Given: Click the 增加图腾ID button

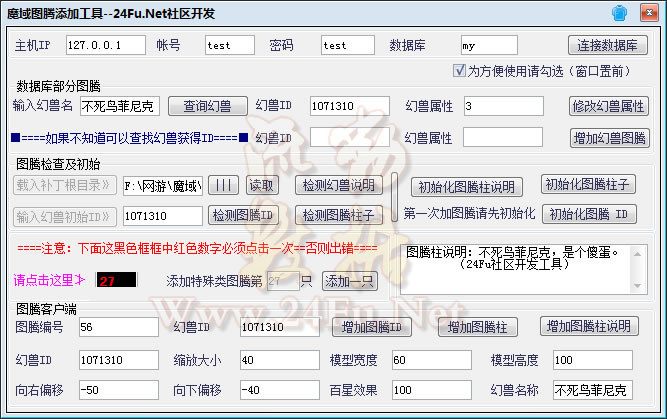Looking at the screenshot, I should coord(371,327).
